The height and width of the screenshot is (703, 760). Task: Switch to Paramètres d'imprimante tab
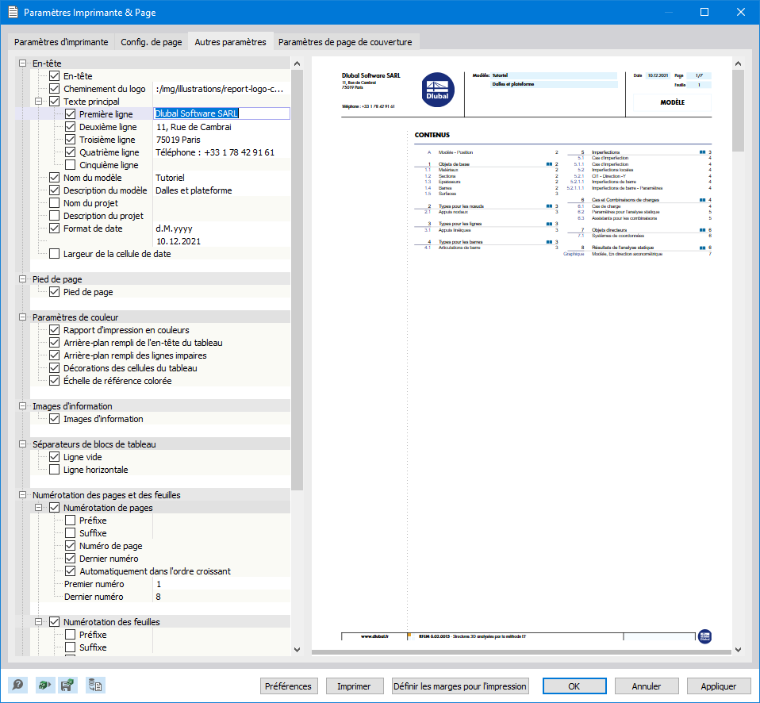pyautogui.click(x=61, y=42)
